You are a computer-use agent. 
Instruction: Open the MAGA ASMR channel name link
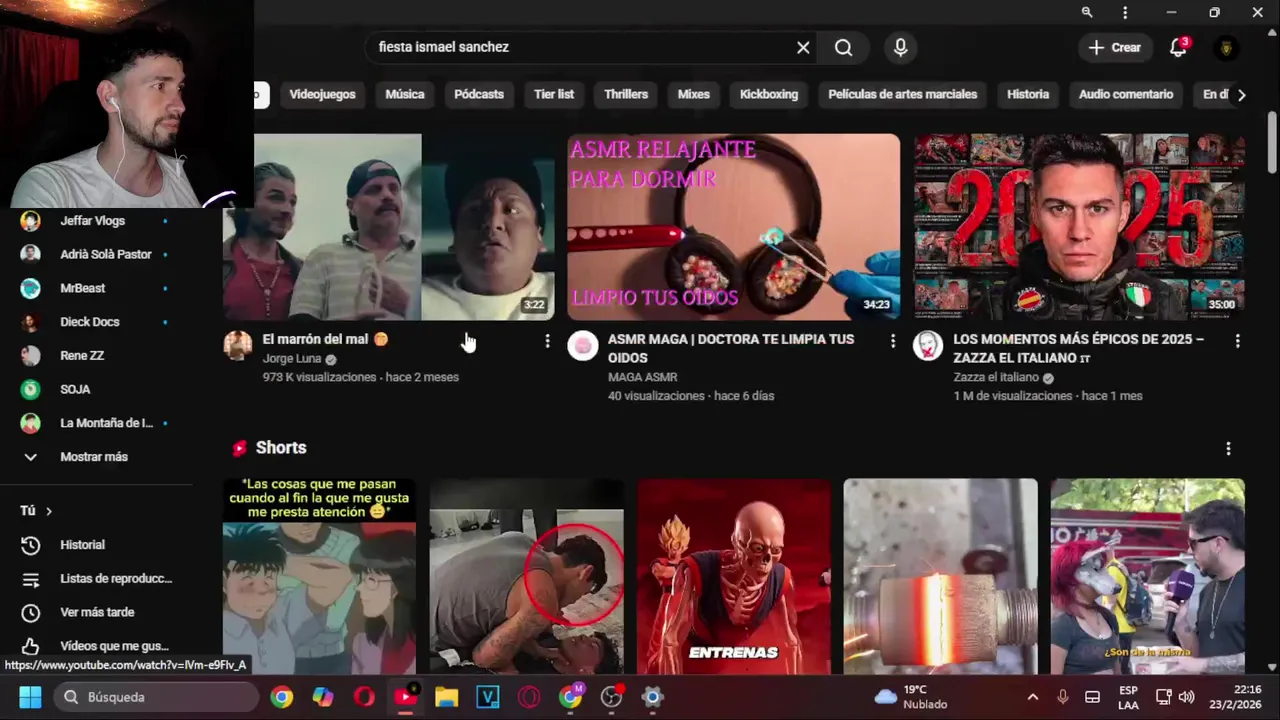click(x=643, y=377)
